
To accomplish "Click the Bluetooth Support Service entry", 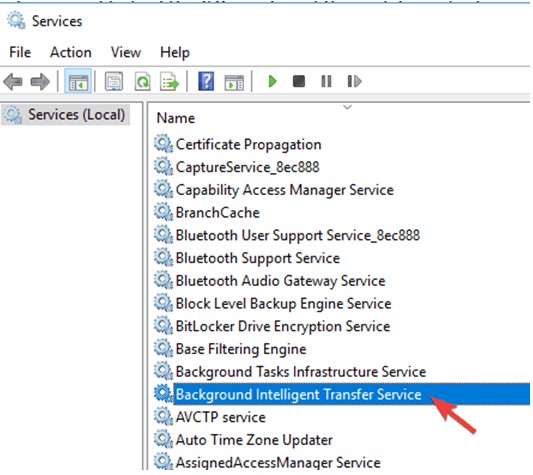I will point(257,258).
